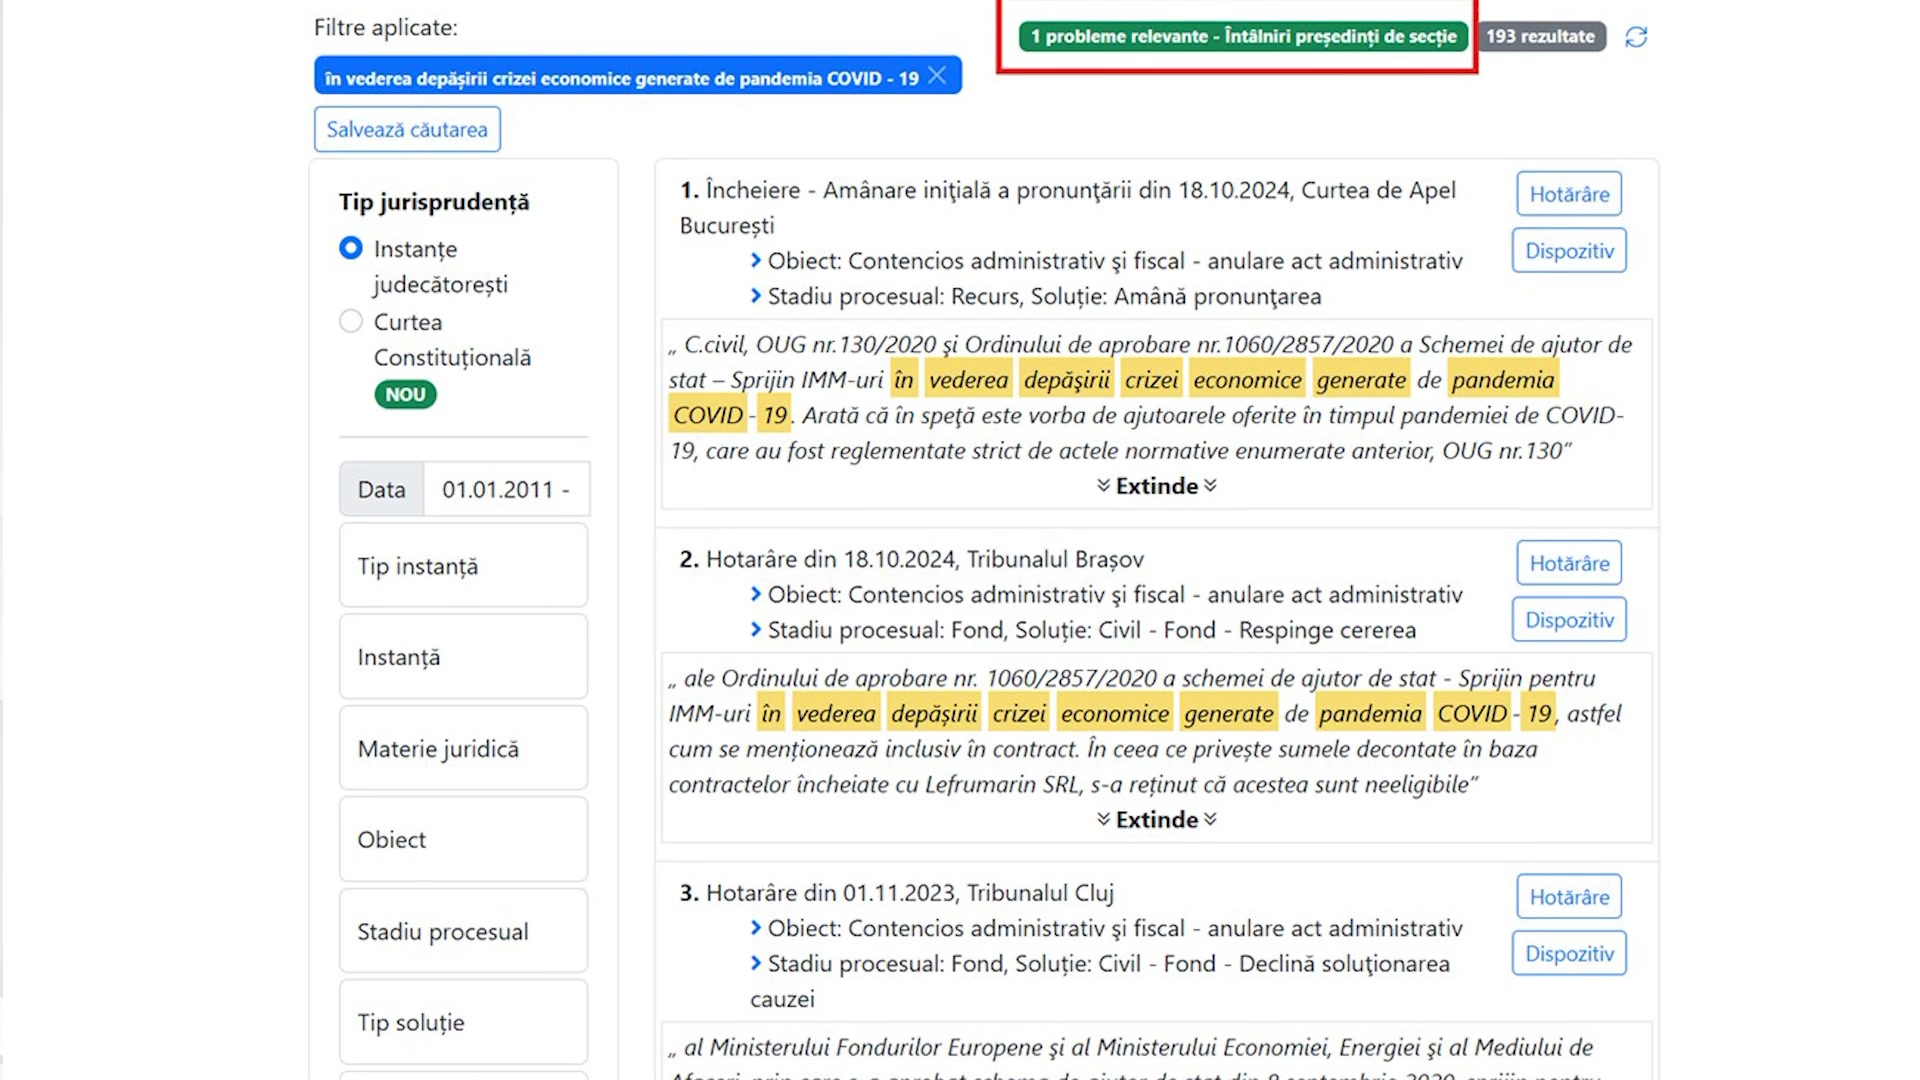Open the Tip instanță filter

[x=463, y=566]
